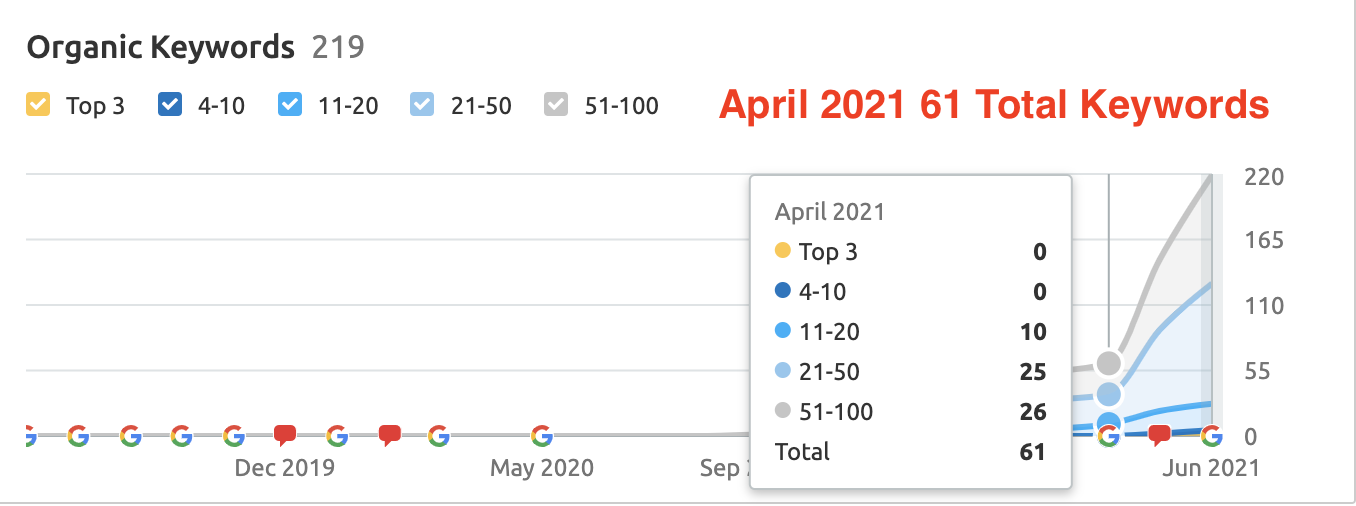The height and width of the screenshot is (506, 1356).
Task: Toggle the 4-10 positions checkbox
Action: pyautogui.click(x=170, y=104)
